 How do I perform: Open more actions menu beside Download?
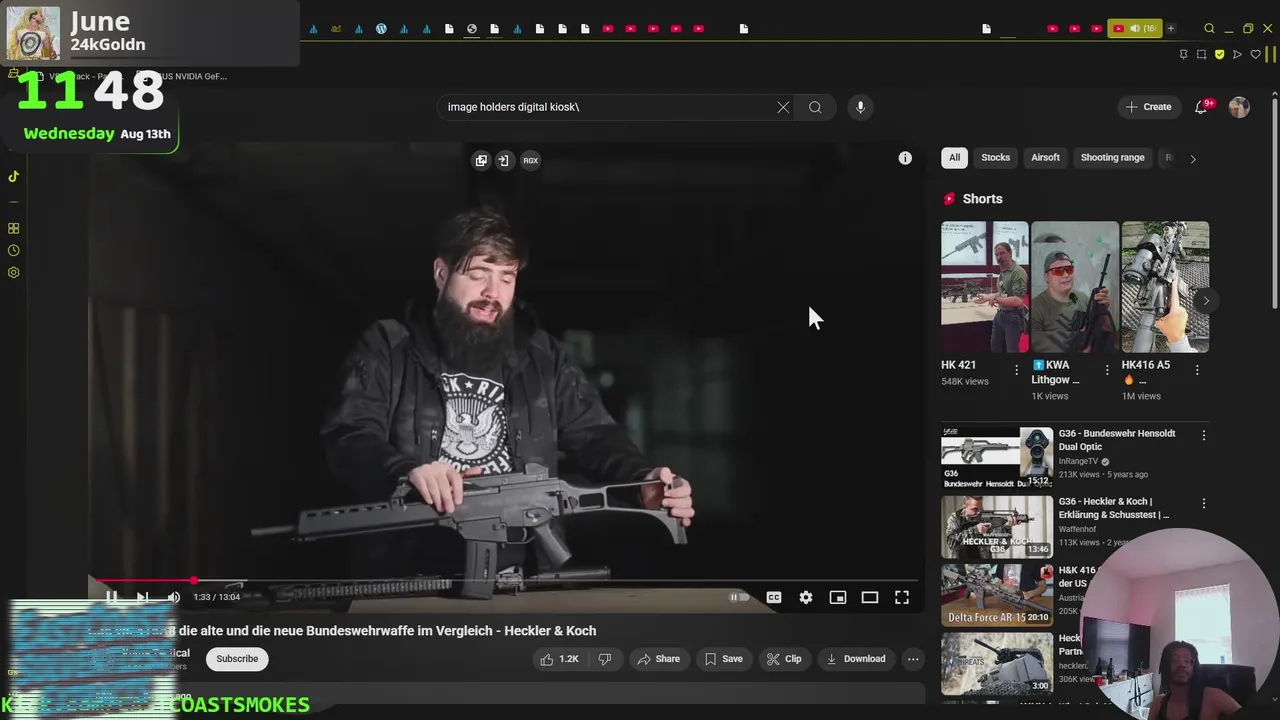(x=913, y=659)
